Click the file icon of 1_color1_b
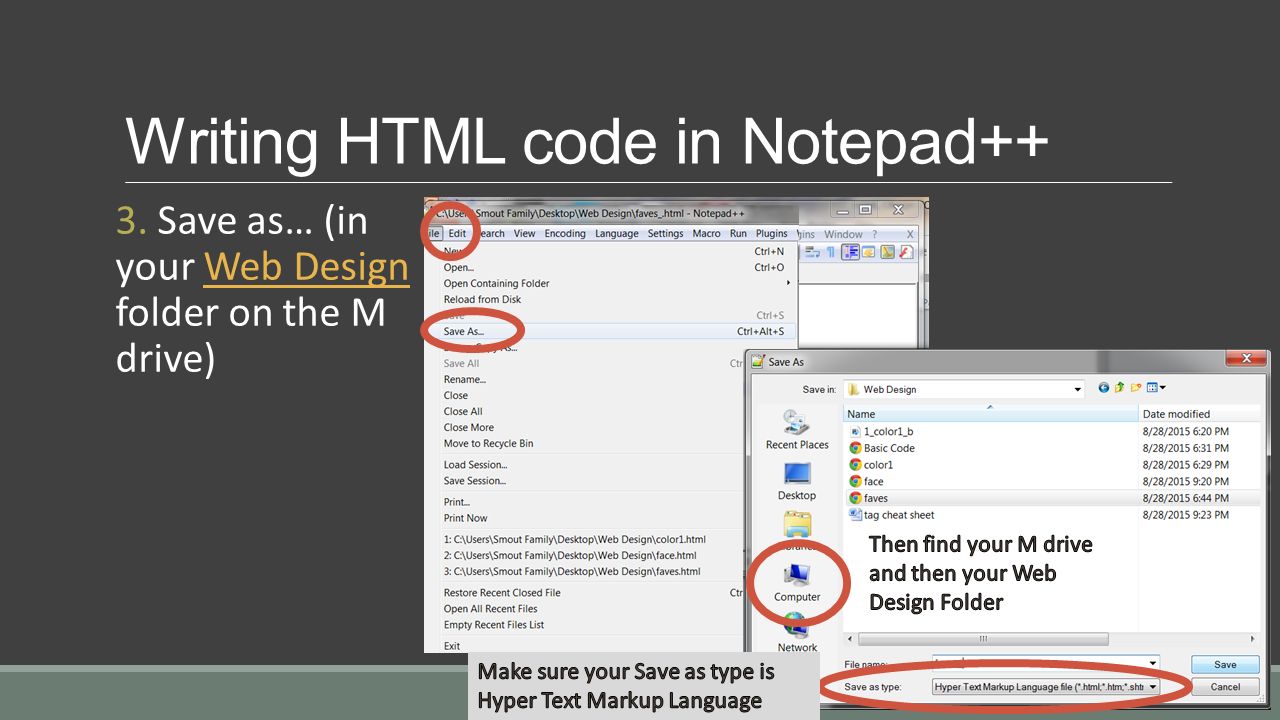The height and width of the screenshot is (720, 1280). (x=855, y=432)
